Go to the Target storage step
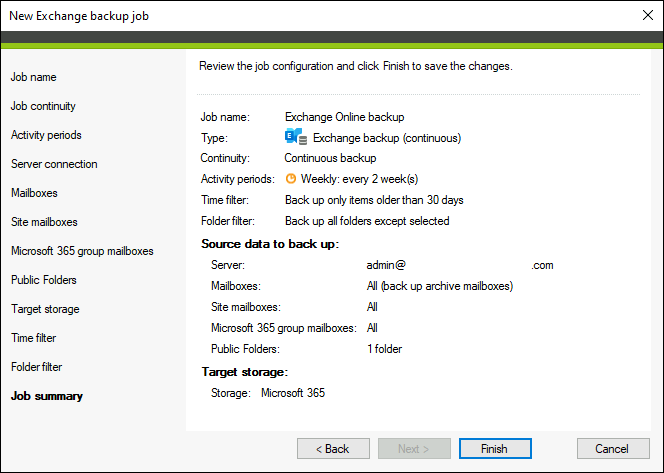This screenshot has height=473, width=664. pos(45,309)
